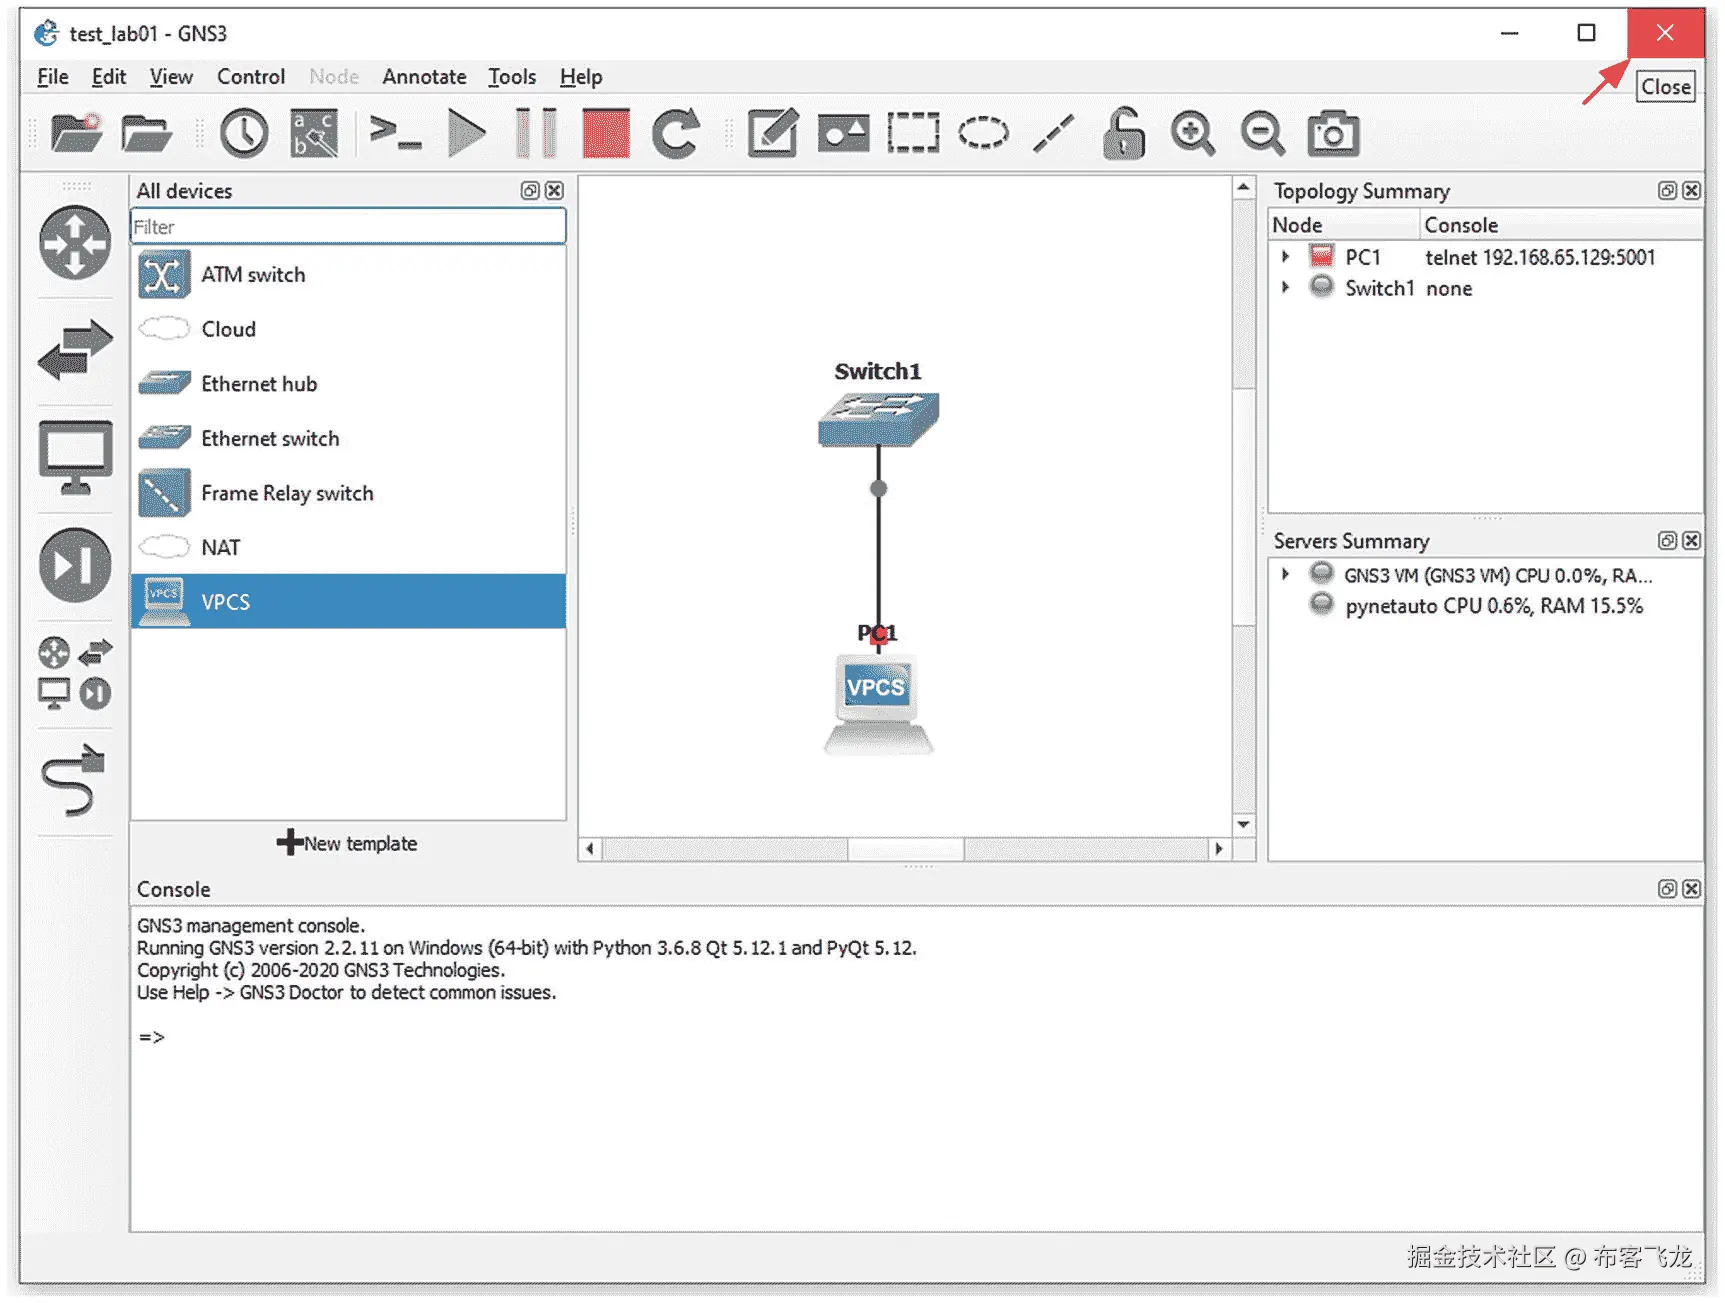This screenshot has width=1725, height=1303.
Task: Float the Servers Summary panel
Action: click(x=1667, y=541)
